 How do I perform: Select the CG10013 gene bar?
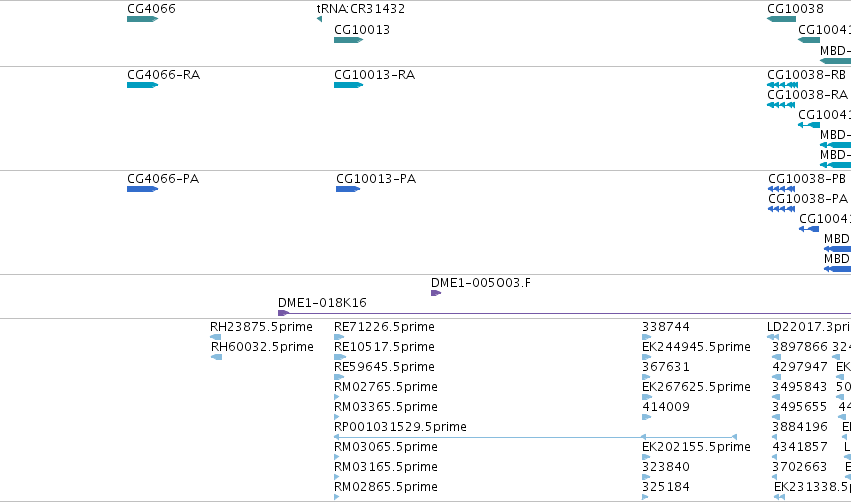(x=348, y=40)
